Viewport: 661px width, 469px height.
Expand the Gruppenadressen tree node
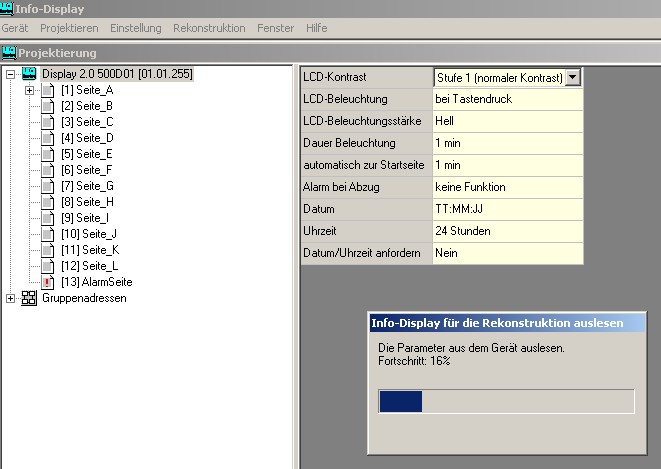coord(11,298)
